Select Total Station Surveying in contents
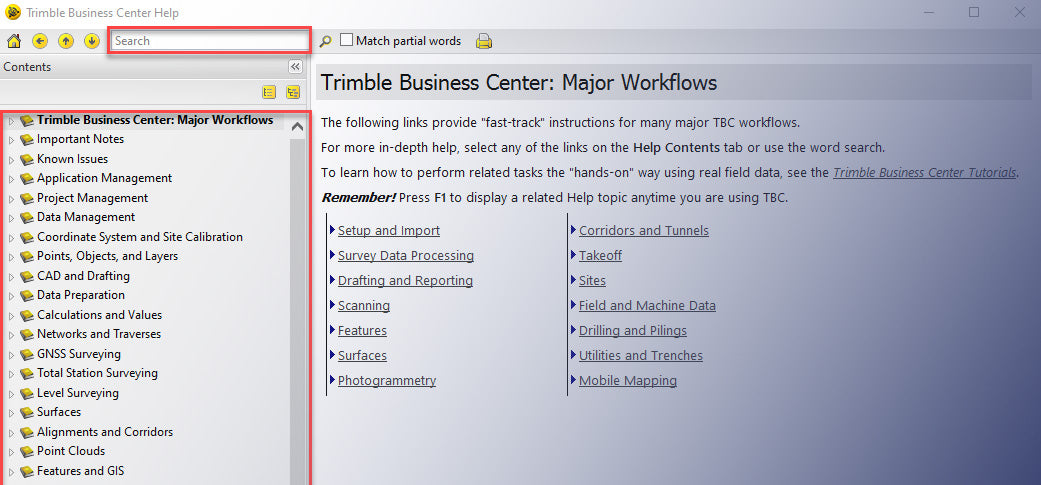This screenshot has width=1041, height=485. (98, 373)
